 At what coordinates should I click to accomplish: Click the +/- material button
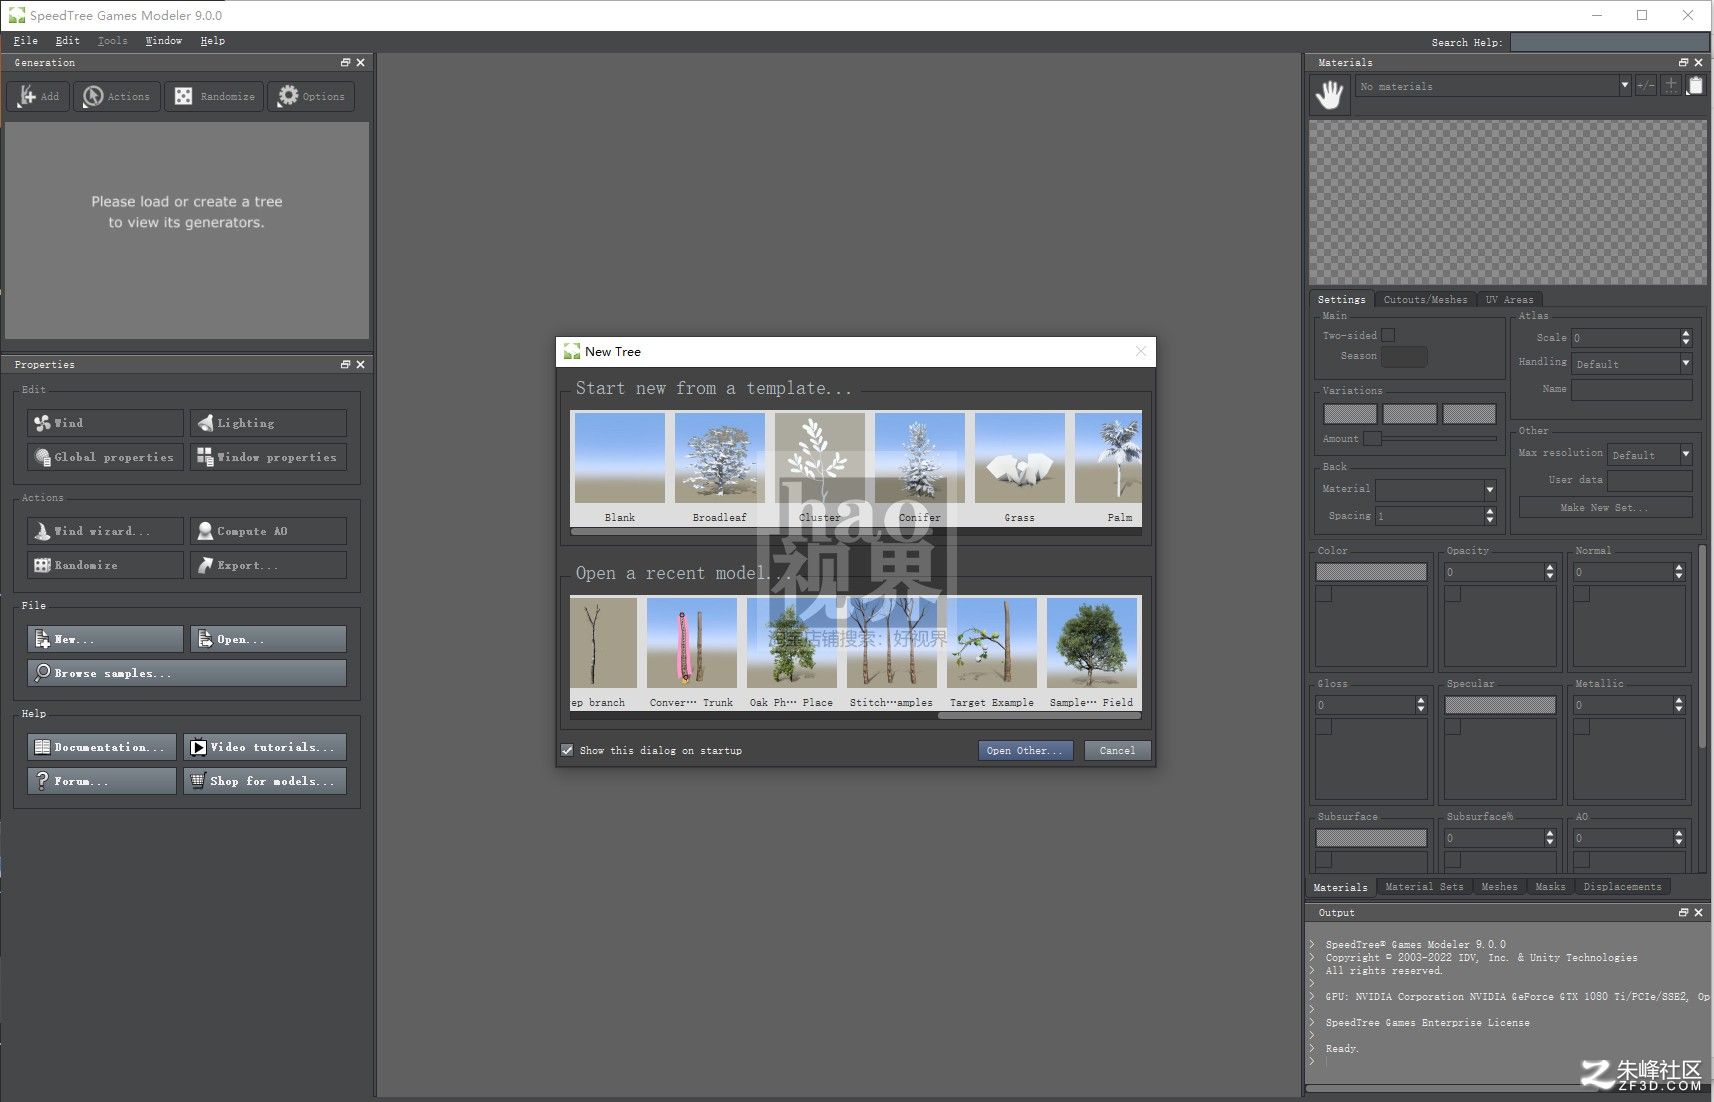[x=1646, y=86]
